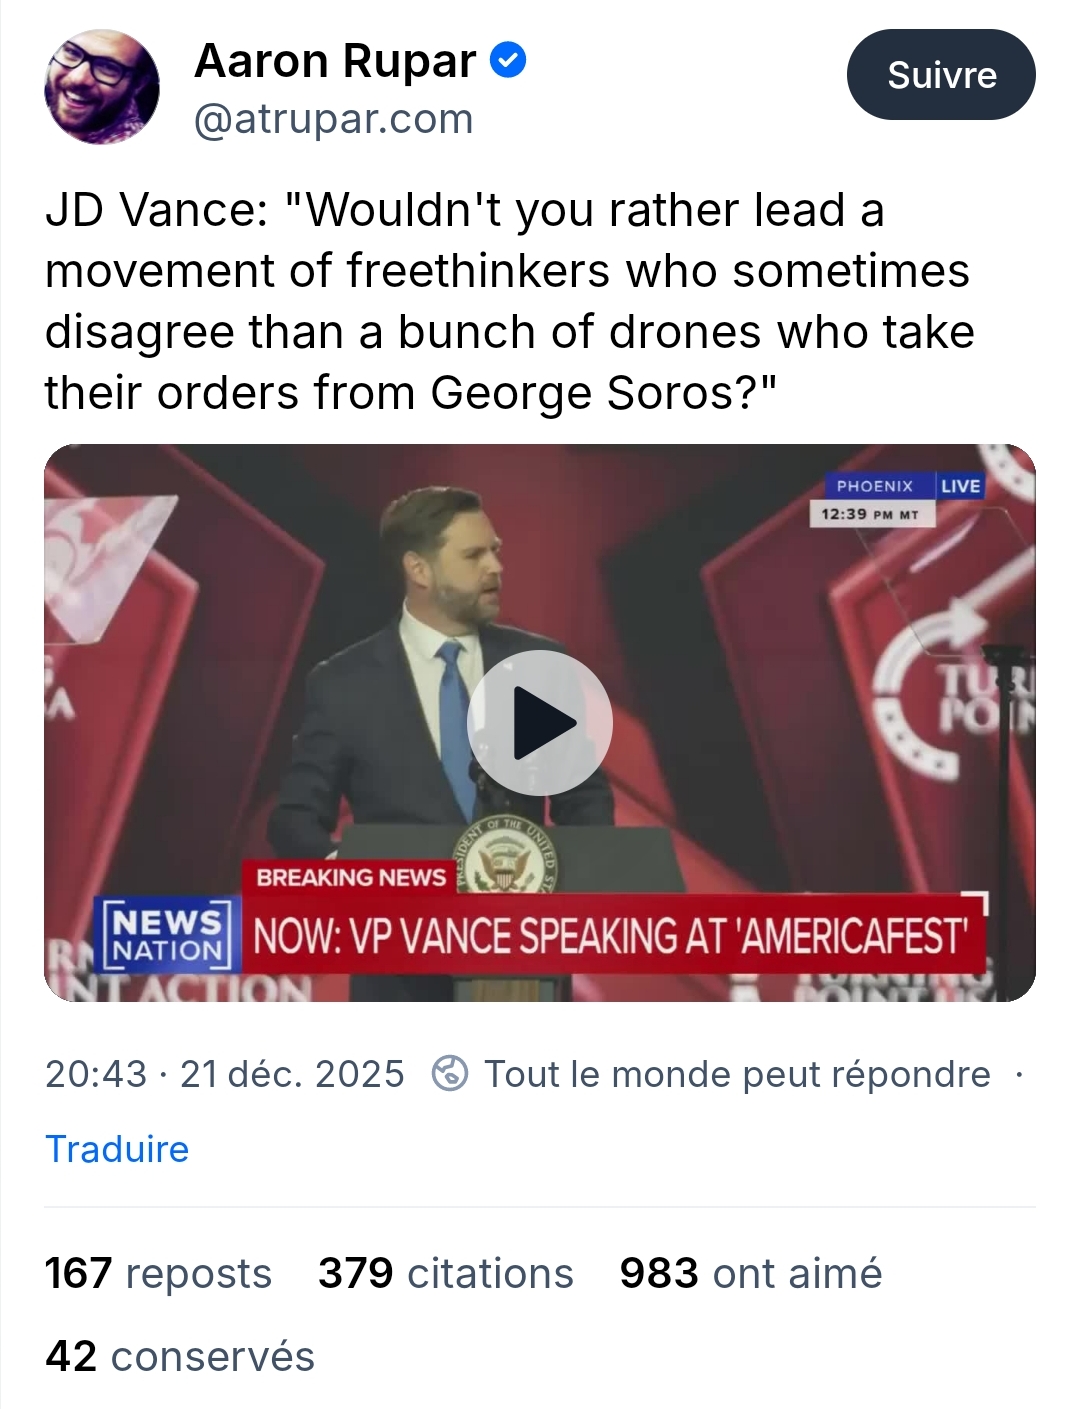Play the JD Vance video
The width and height of the screenshot is (1080, 1409).
click(x=540, y=722)
